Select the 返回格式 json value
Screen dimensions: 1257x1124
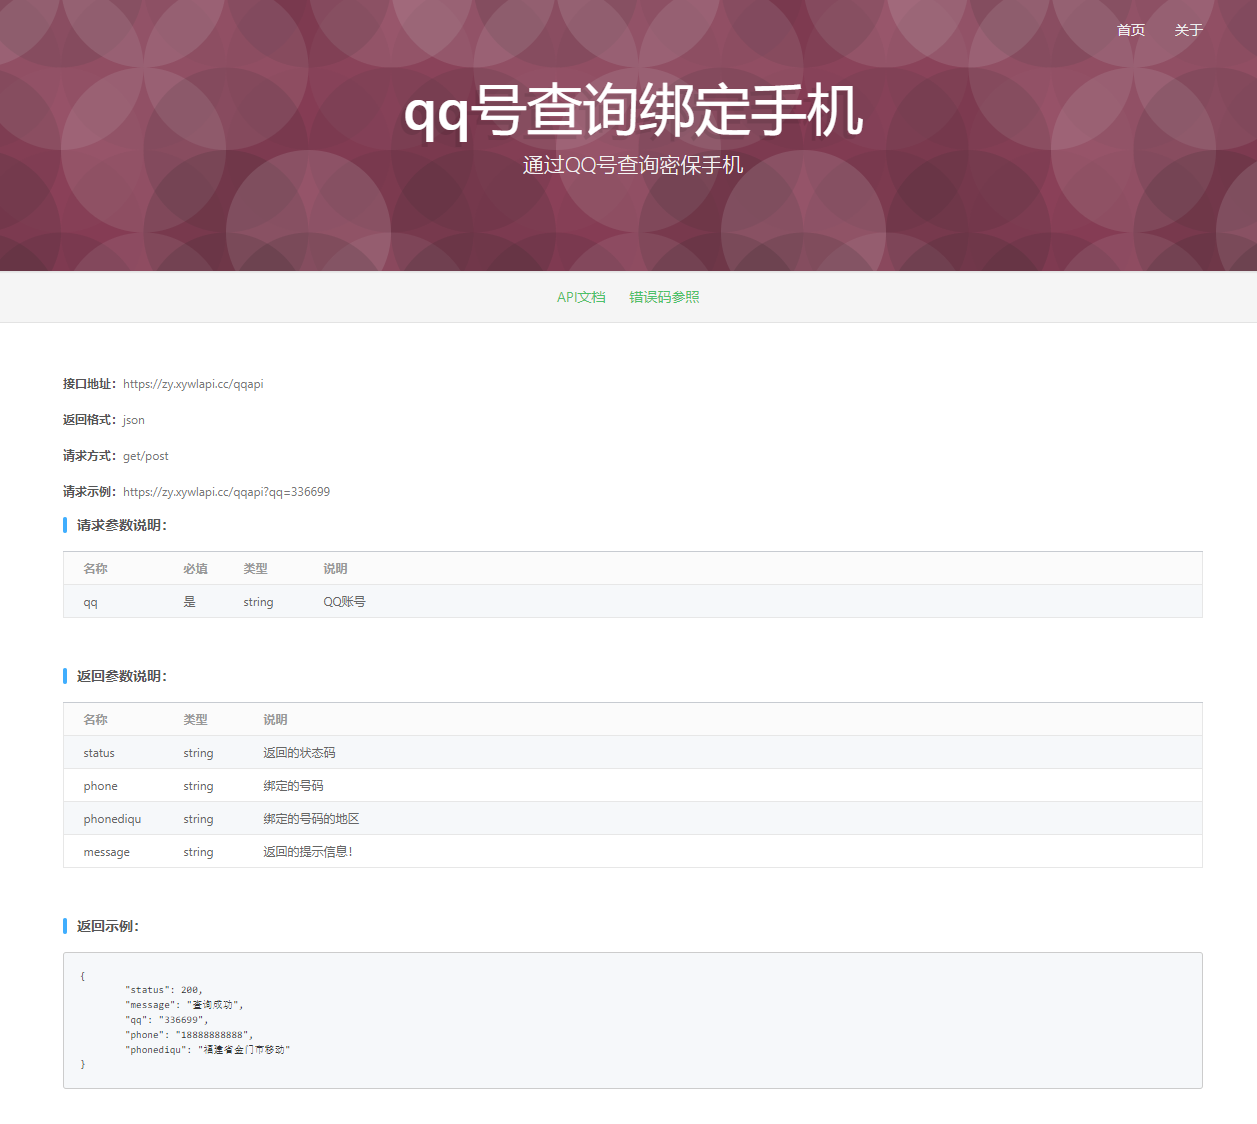pos(133,419)
